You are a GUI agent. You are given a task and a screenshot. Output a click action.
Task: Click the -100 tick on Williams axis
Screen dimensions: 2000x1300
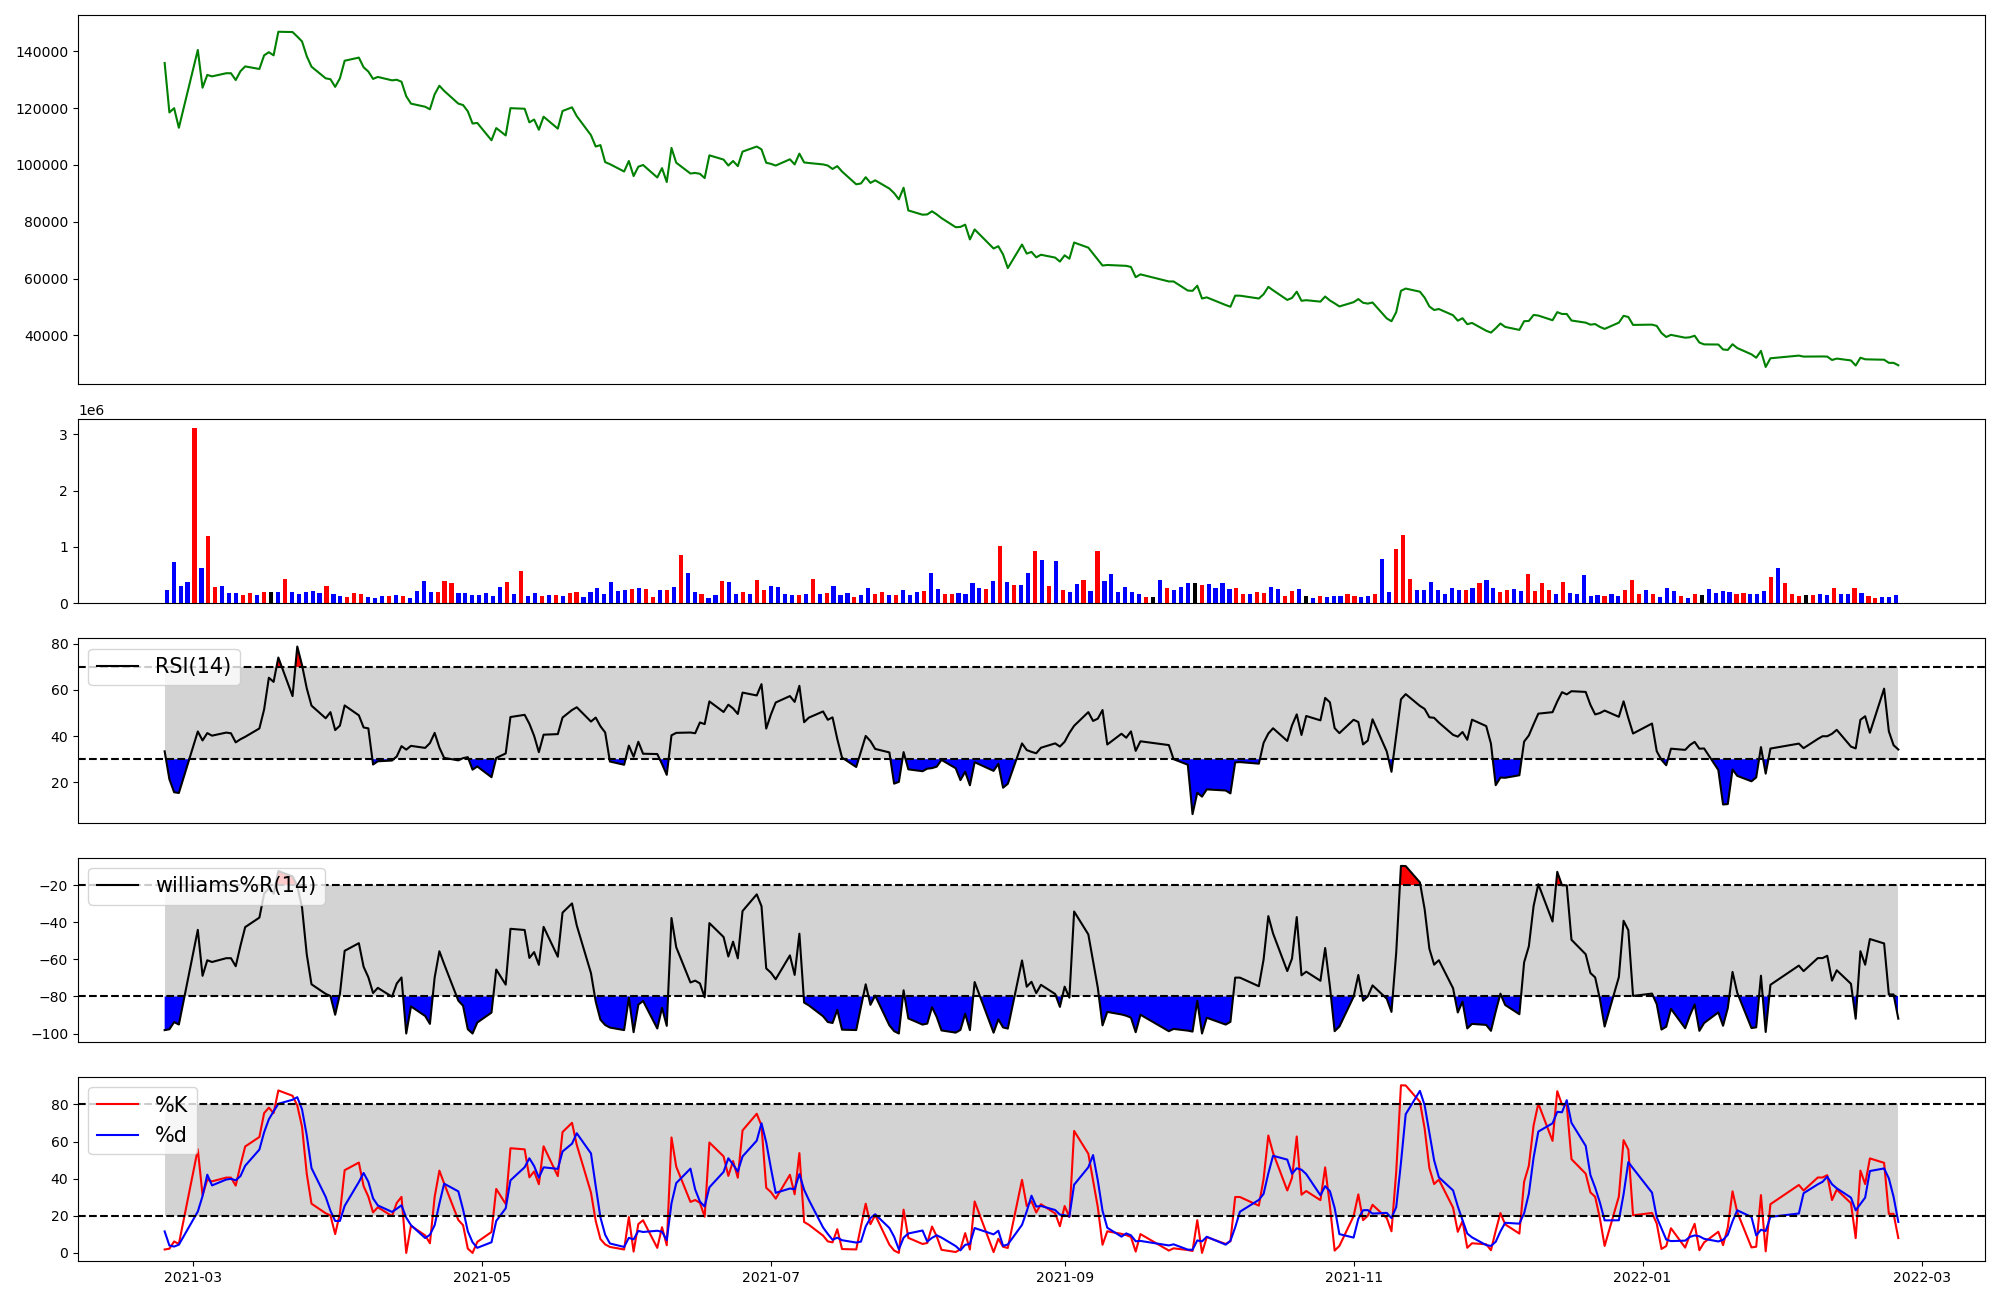click(48, 1034)
